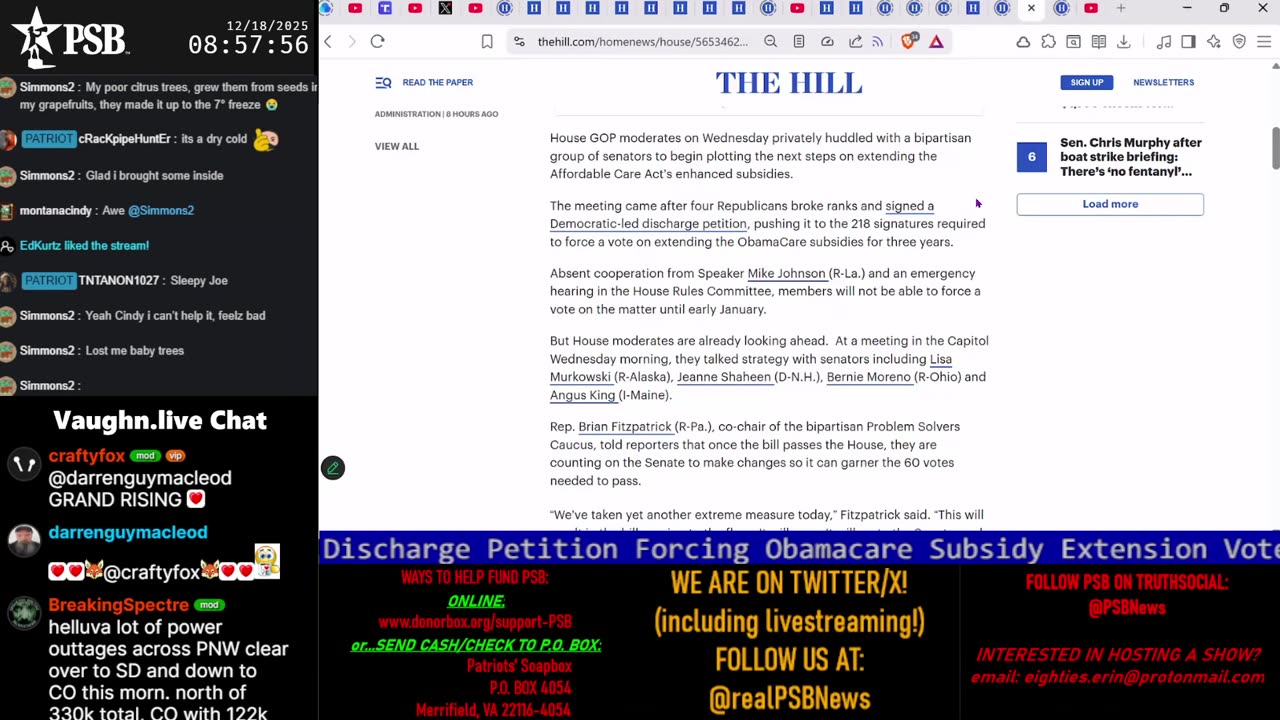1280x720 pixels.
Task: Open the downloads arrow icon
Action: (1124, 42)
